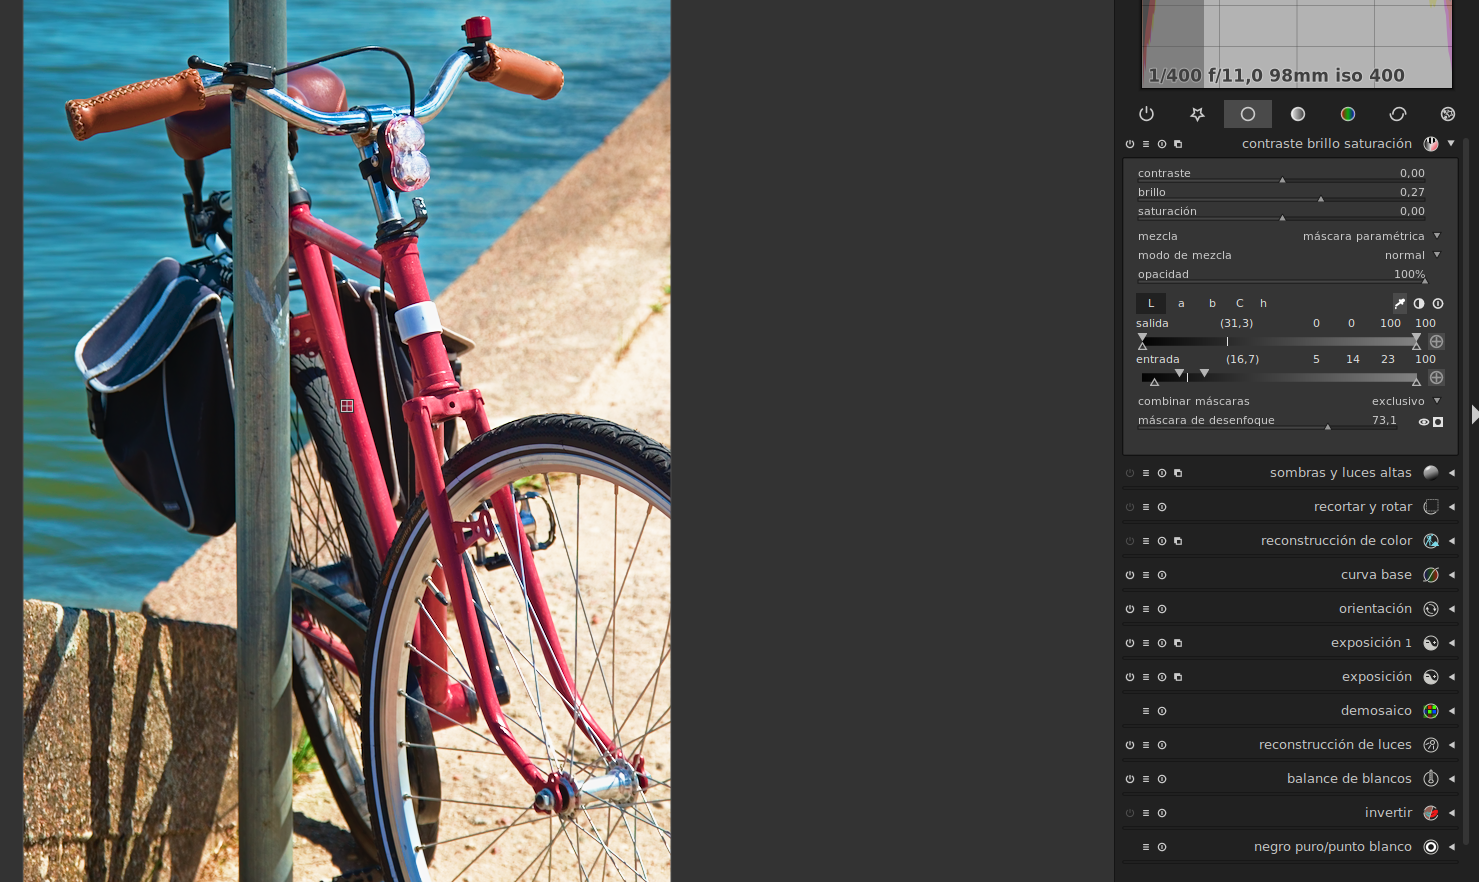Screen dimensions: 1479x882
Task: Click the module panel vertical scrollbar
Action: (x=1466, y=490)
